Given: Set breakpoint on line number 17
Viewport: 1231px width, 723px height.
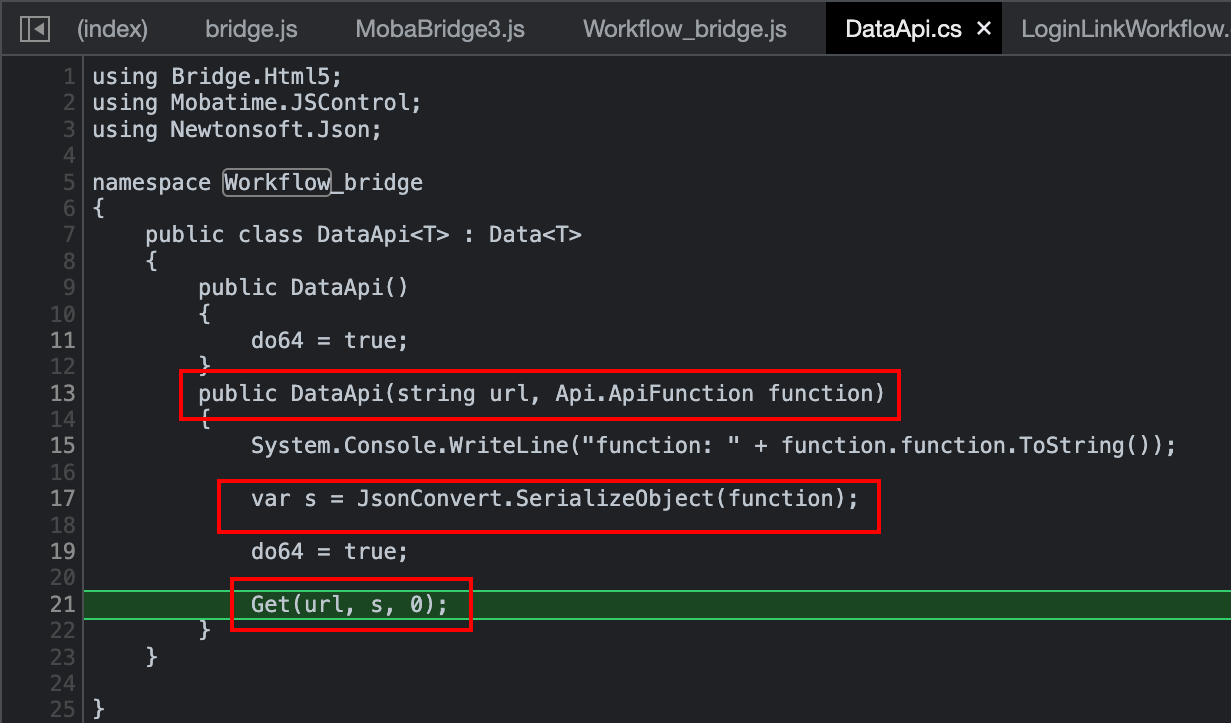Looking at the screenshot, I should pos(62,498).
